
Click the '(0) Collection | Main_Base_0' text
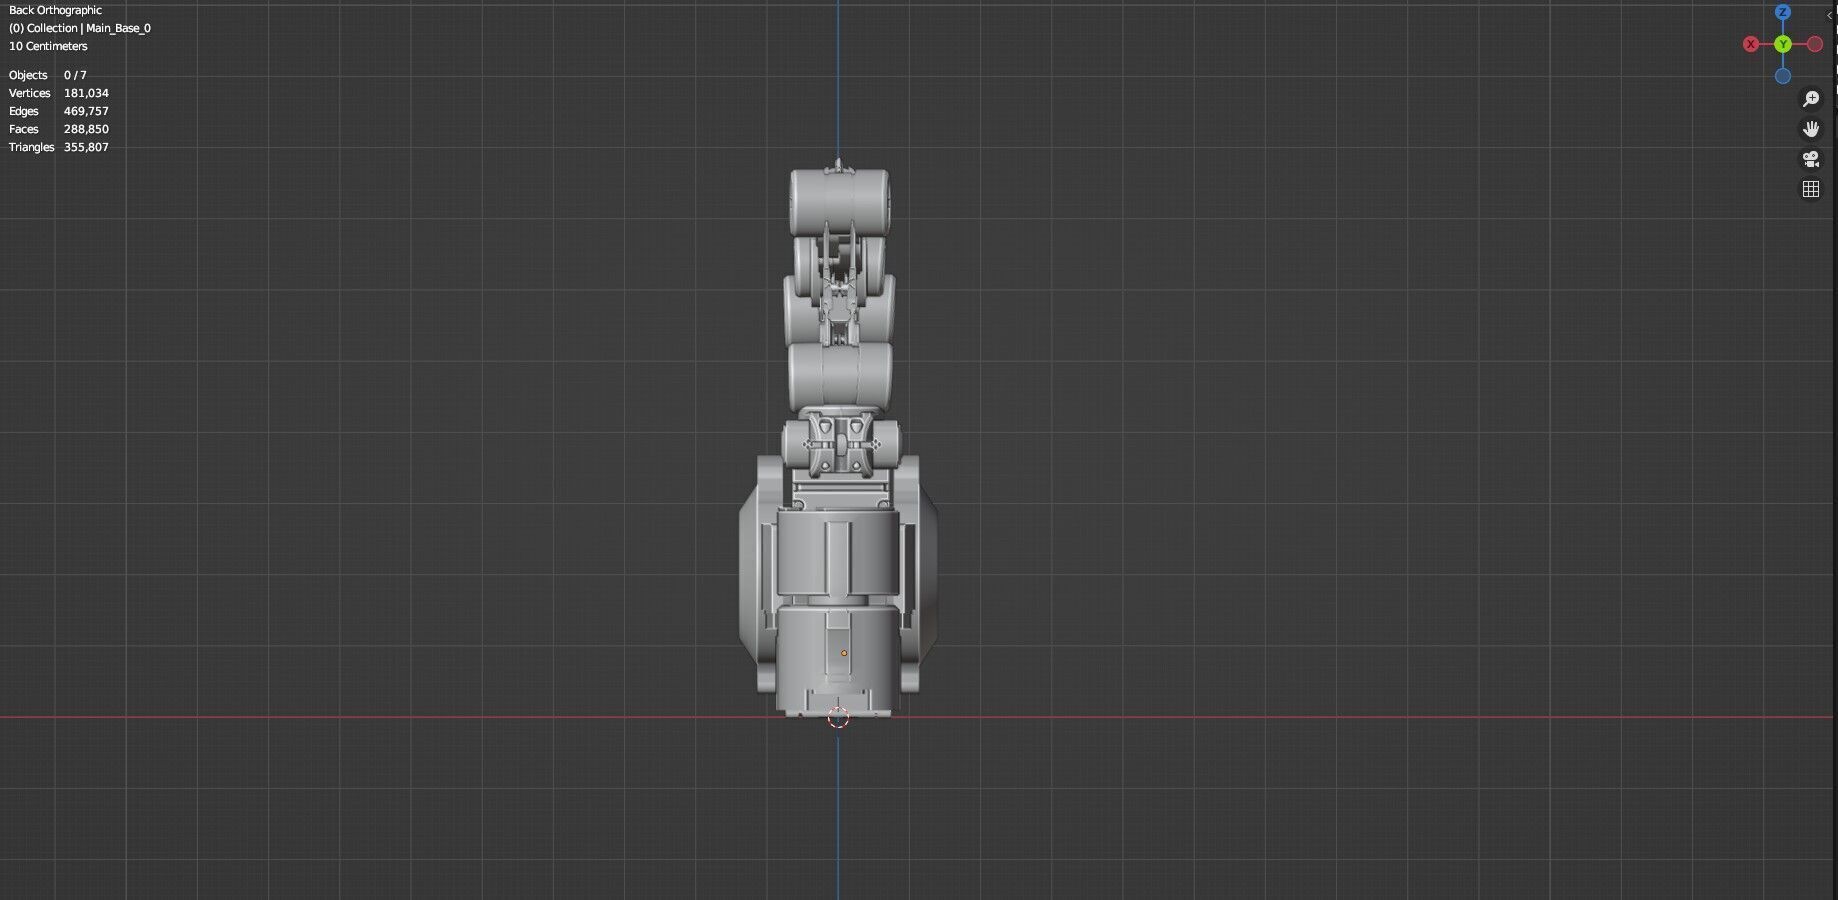tap(80, 28)
